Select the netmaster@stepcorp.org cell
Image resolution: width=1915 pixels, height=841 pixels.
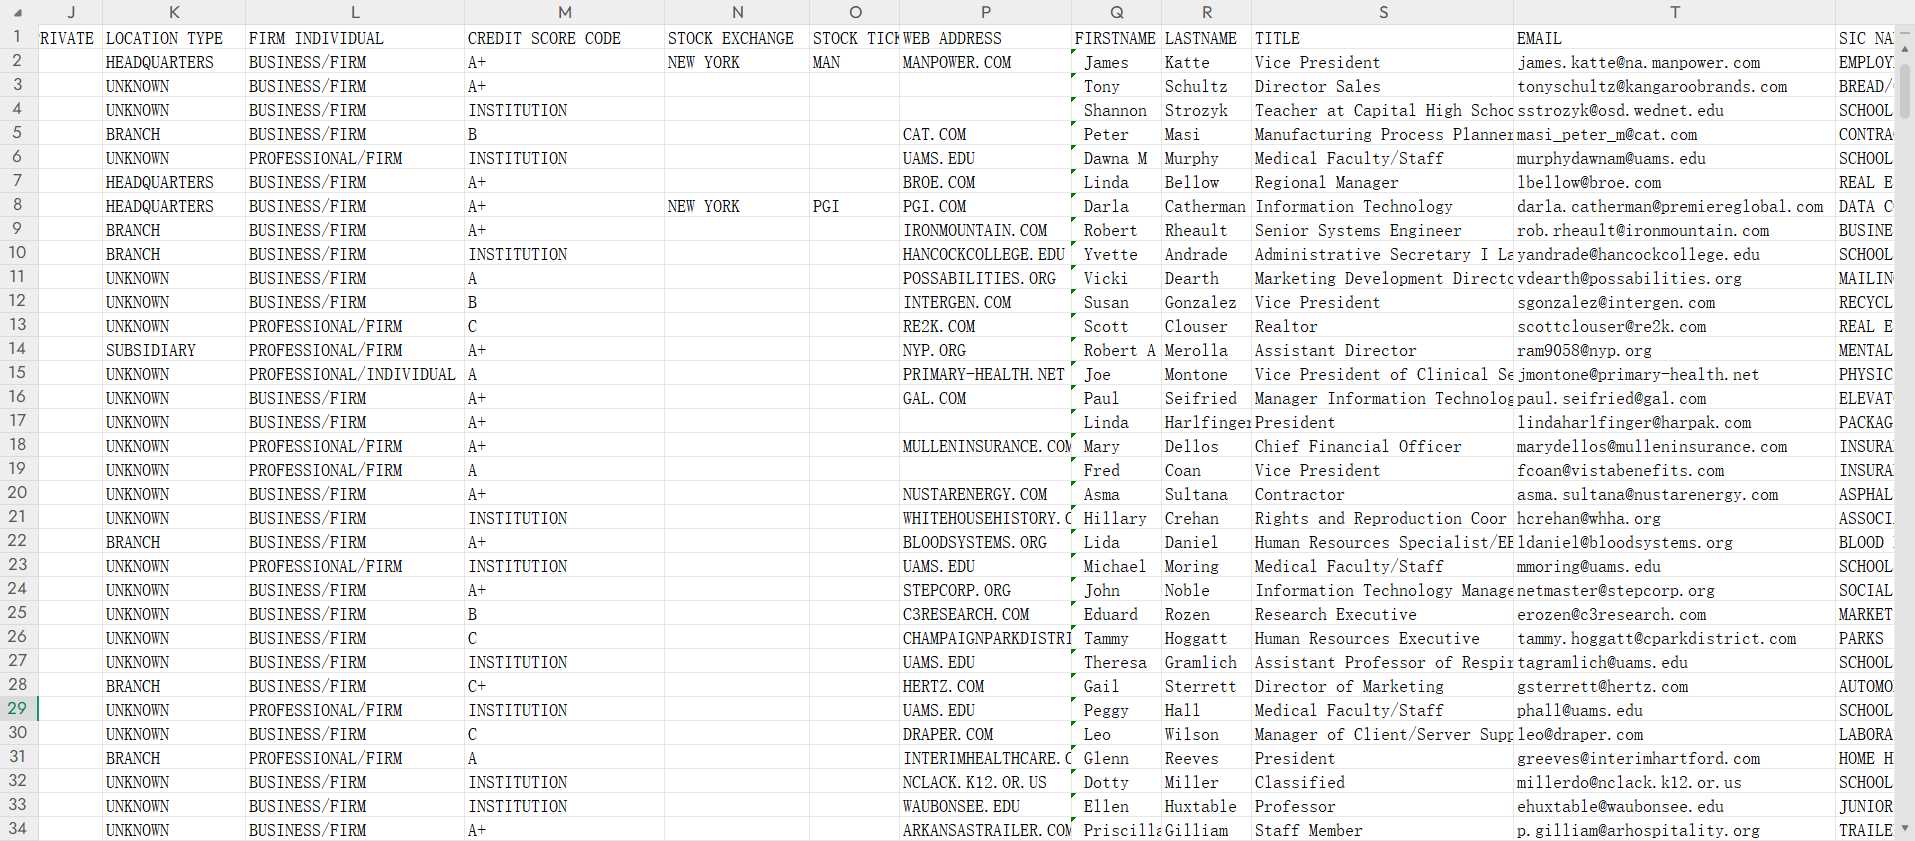pyautogui.click(x=1675, y=589)
